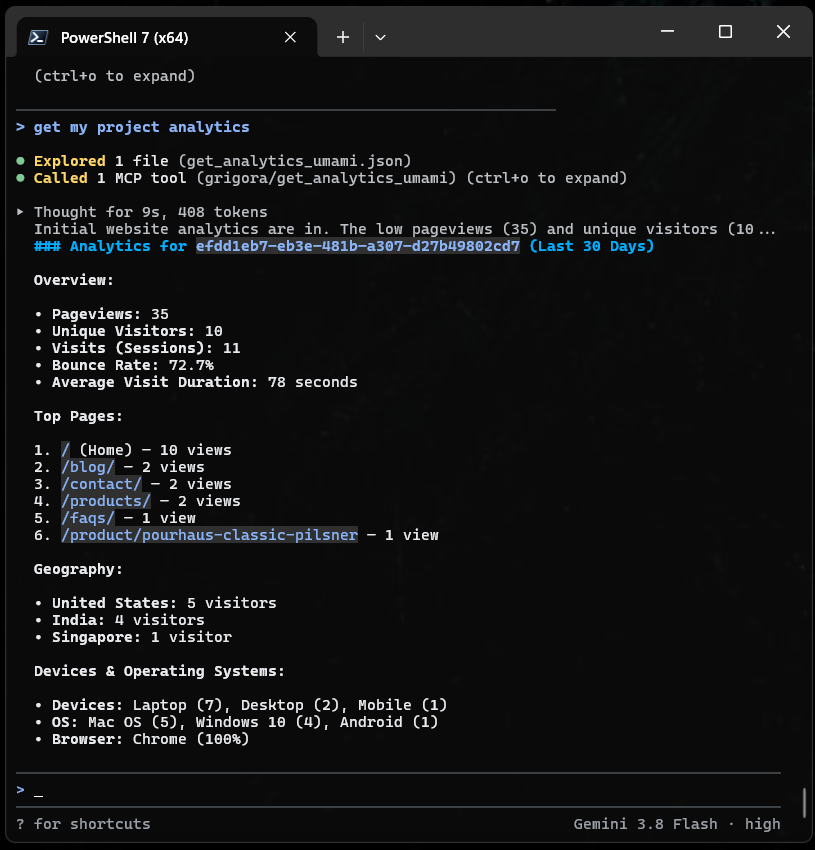Open the /contact/ page link
815x850 pixels.
[x=101, y=484]
